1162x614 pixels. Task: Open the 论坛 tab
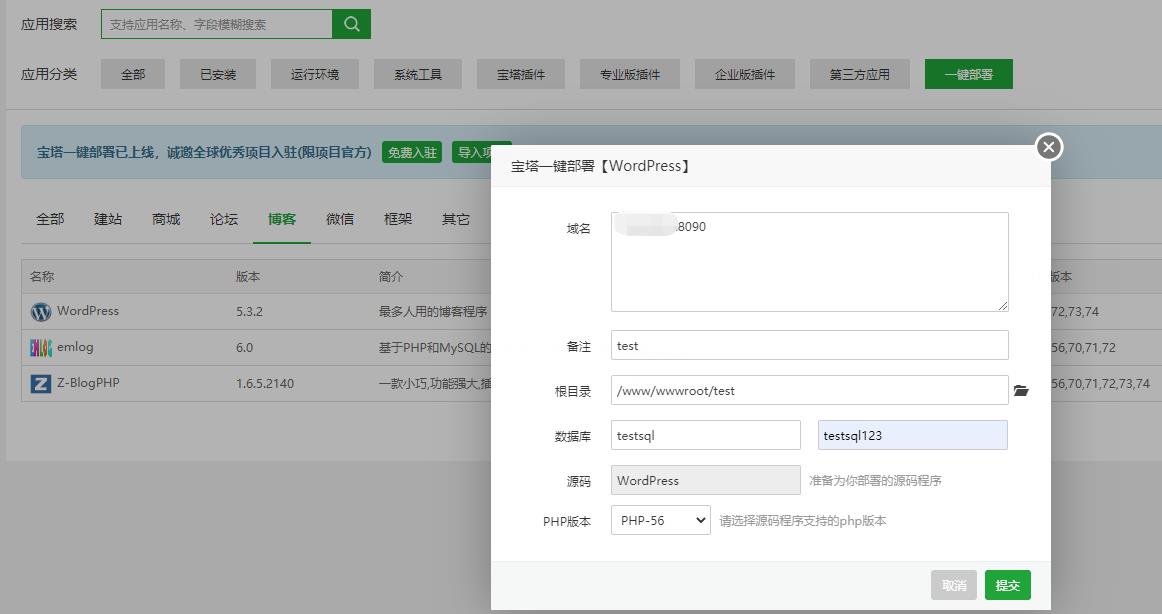(x=224, y=219)
